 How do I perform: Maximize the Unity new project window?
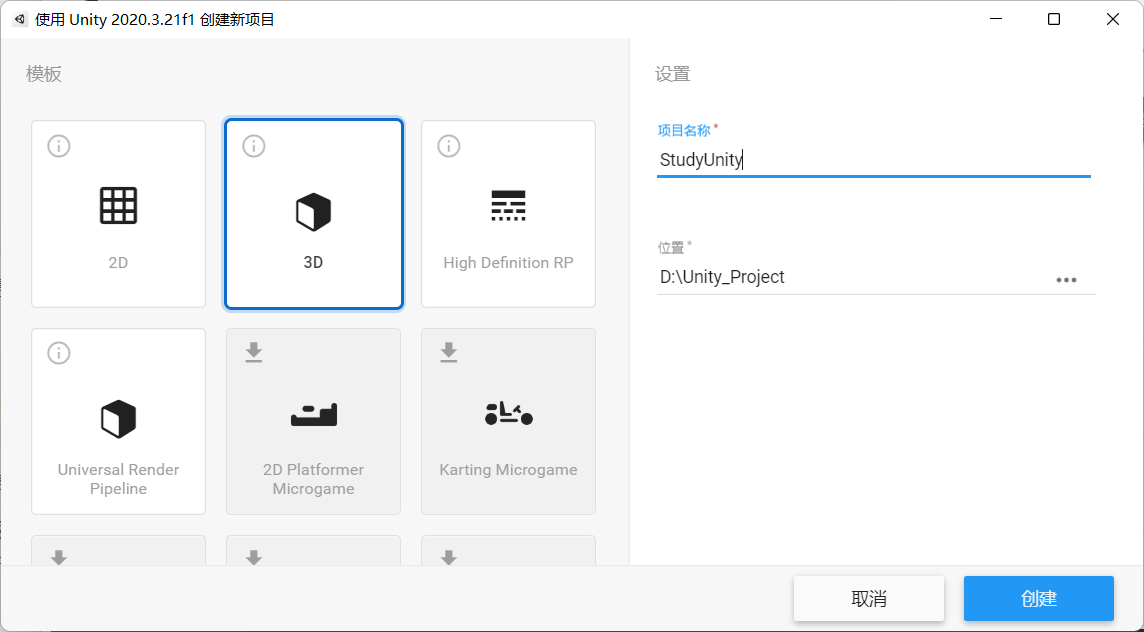click(x=1054, y=19)
